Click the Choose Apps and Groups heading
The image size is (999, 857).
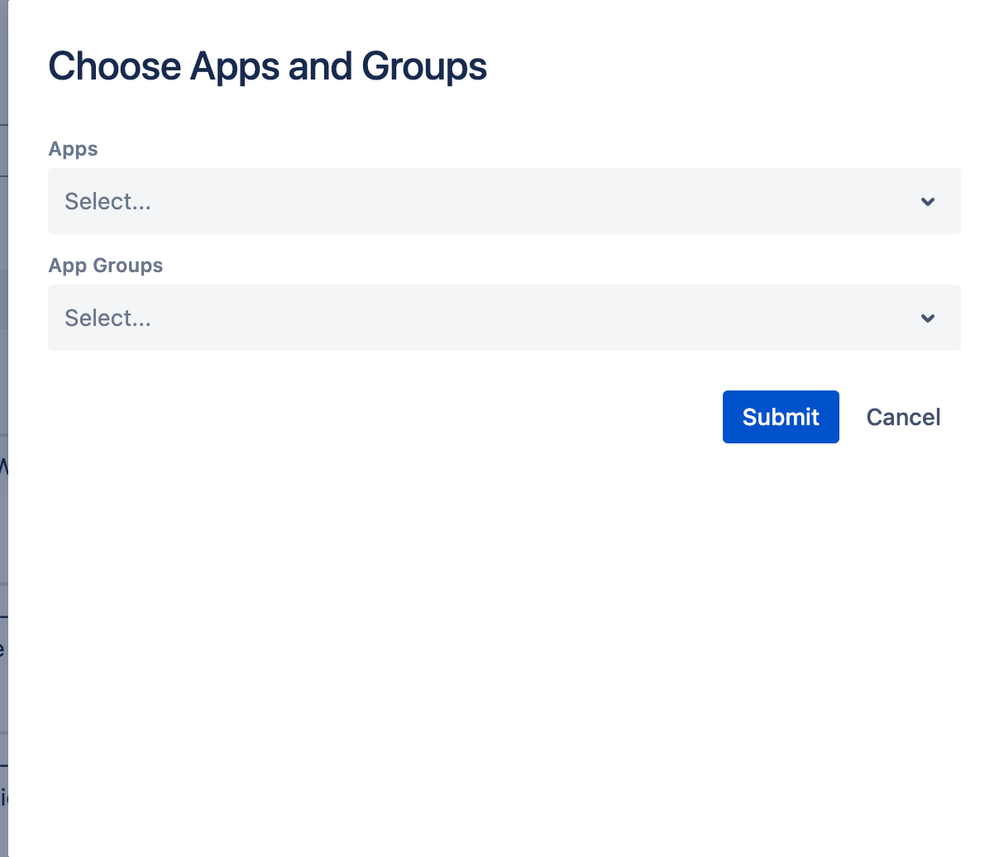(x=268, y=66)
